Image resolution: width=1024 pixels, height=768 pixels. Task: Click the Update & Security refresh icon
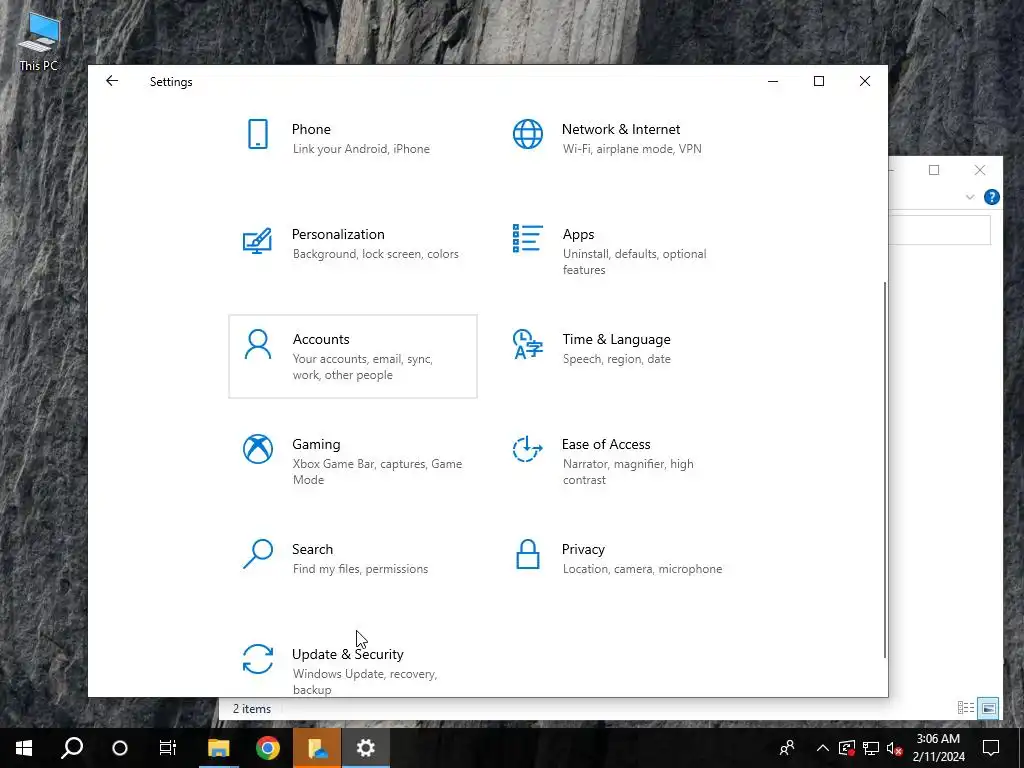tap(258, 659)
